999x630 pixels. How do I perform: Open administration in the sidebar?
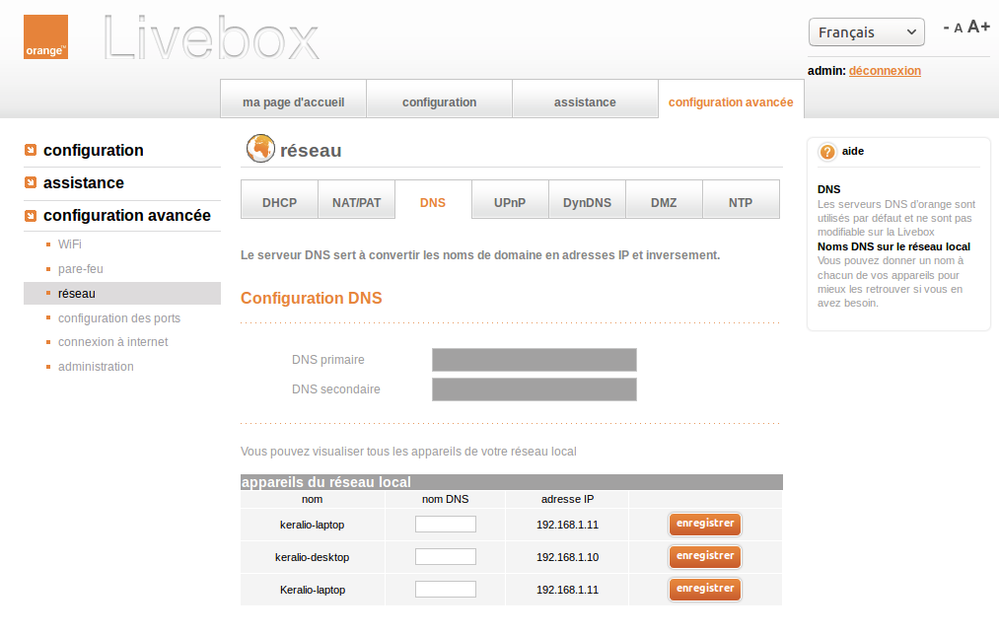[x=96, y=366]
